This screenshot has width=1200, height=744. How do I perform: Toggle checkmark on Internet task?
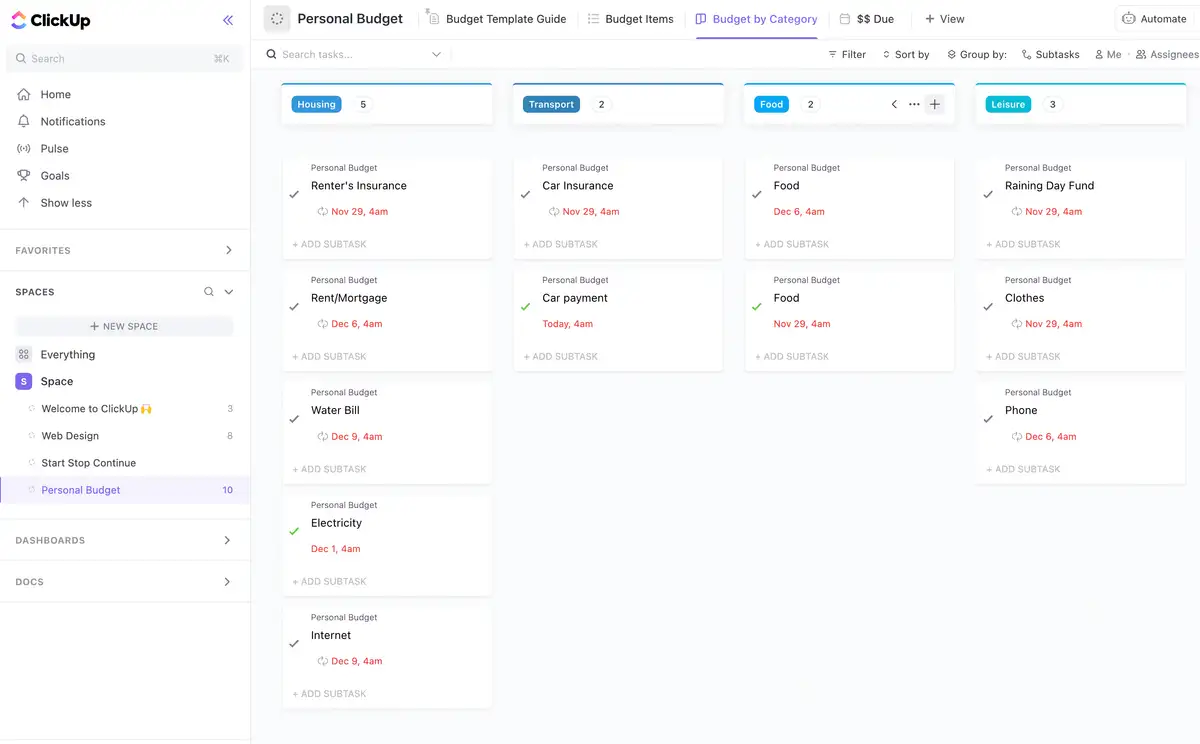pyautogui.click(x=294, y=644)
